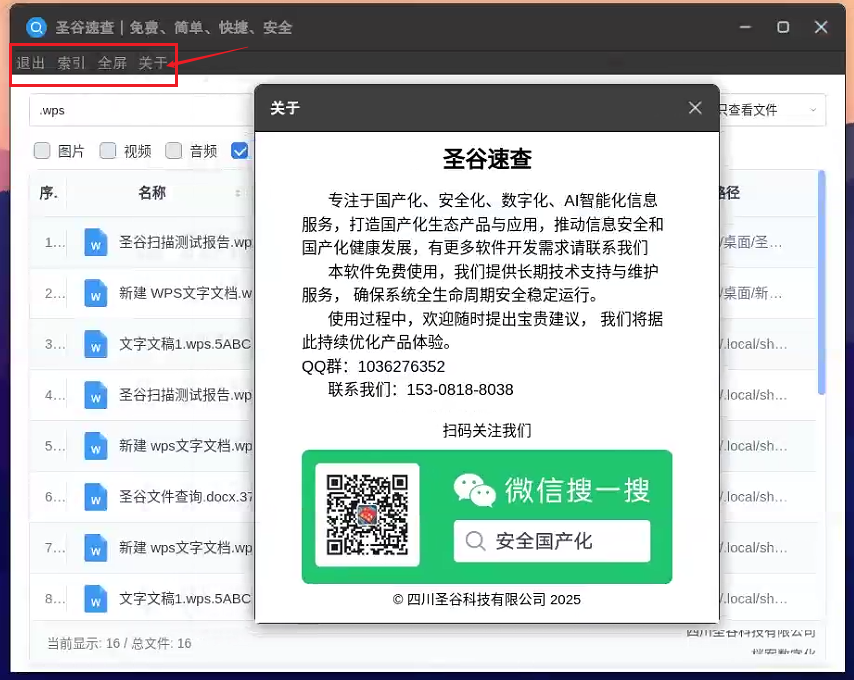Click the document icon in row 3
854x680 pixels.
click(x=95, y=344)
